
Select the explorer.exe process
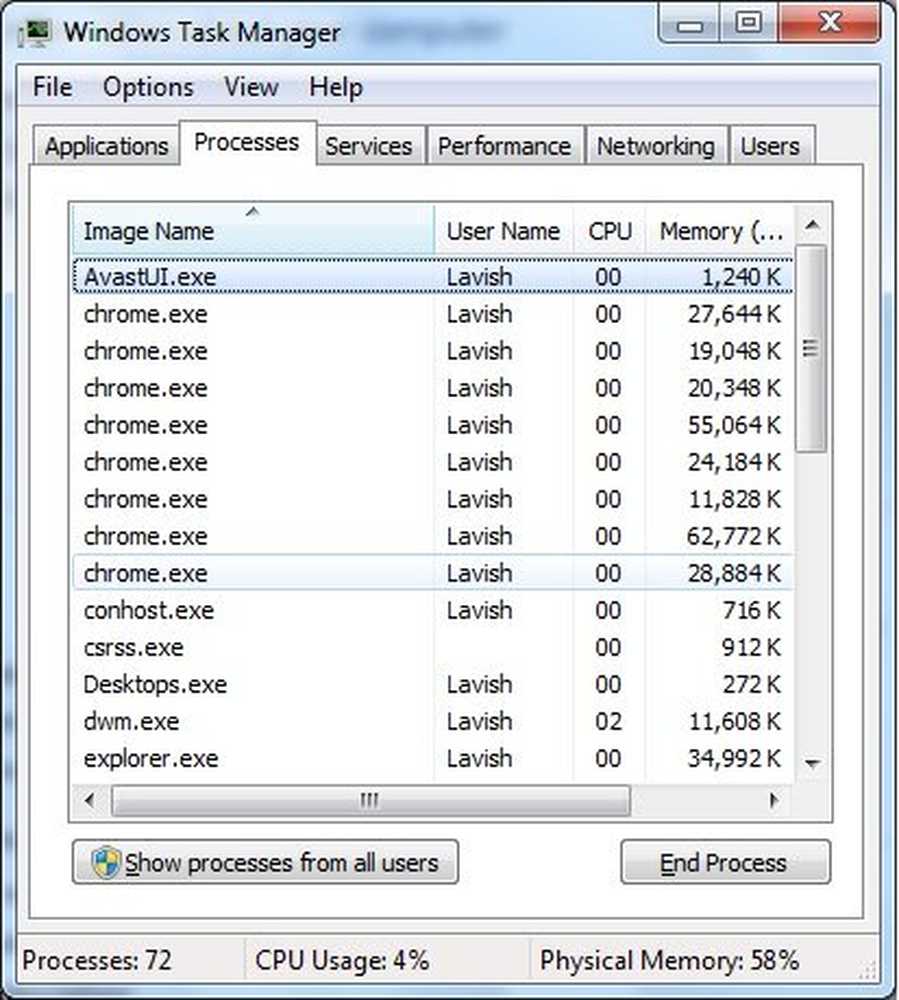(x=433, y=758)
